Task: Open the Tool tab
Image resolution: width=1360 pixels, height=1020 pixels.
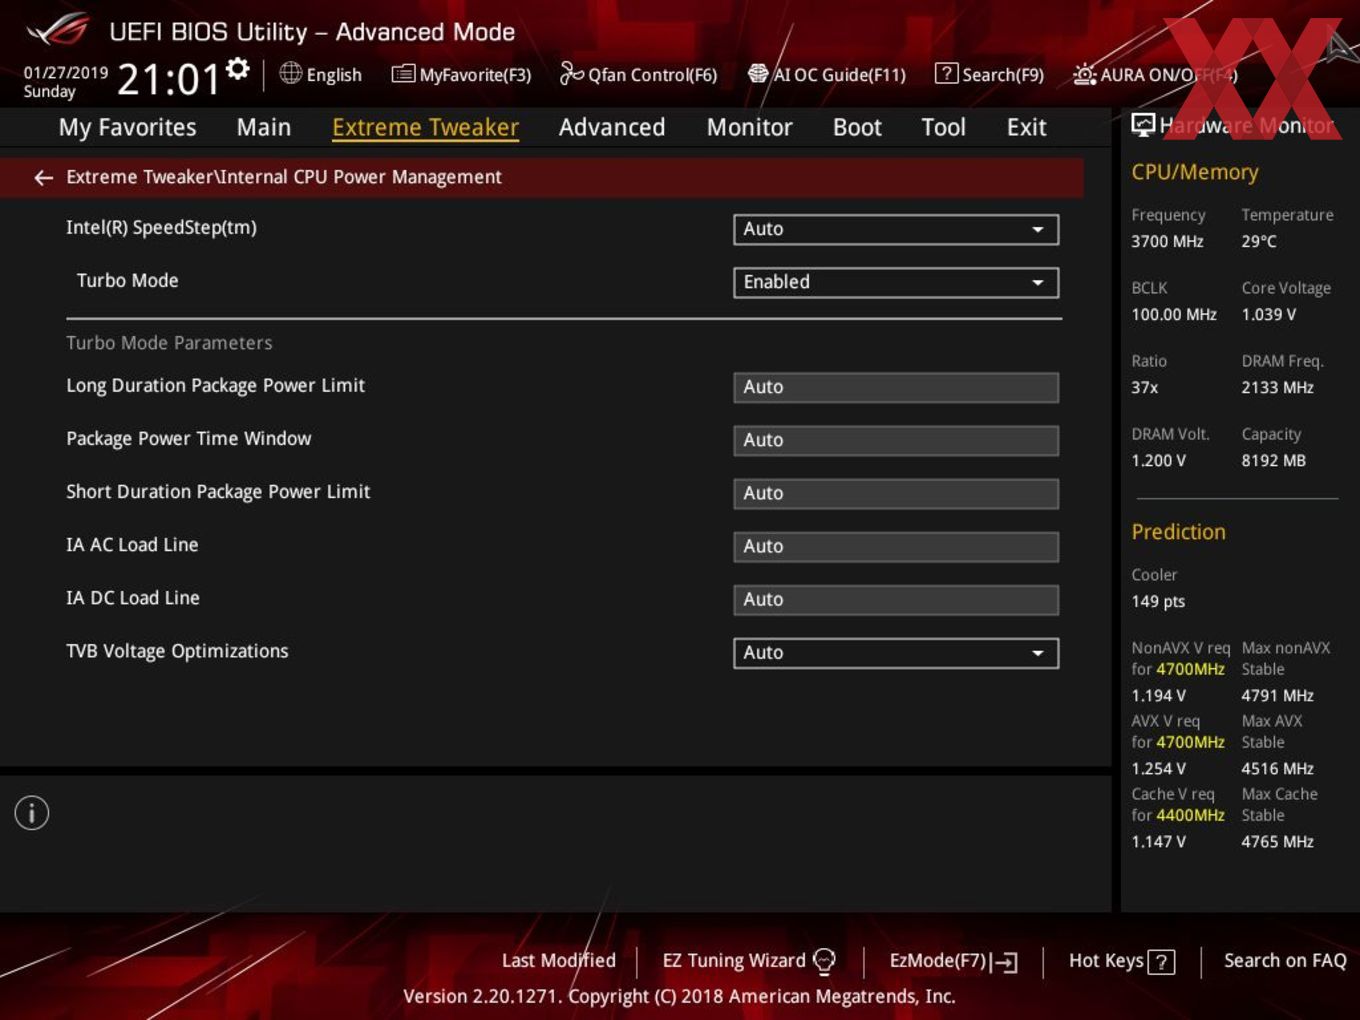Action: (944, 127)
